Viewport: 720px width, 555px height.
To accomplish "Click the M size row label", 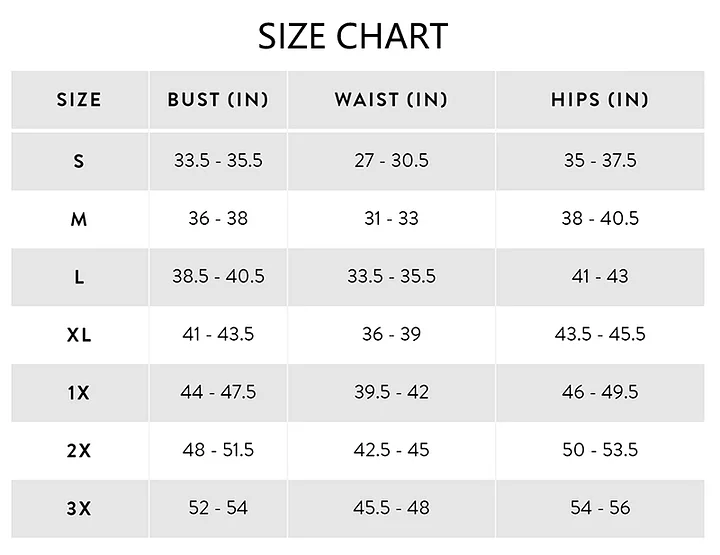I will coord(79,219).
